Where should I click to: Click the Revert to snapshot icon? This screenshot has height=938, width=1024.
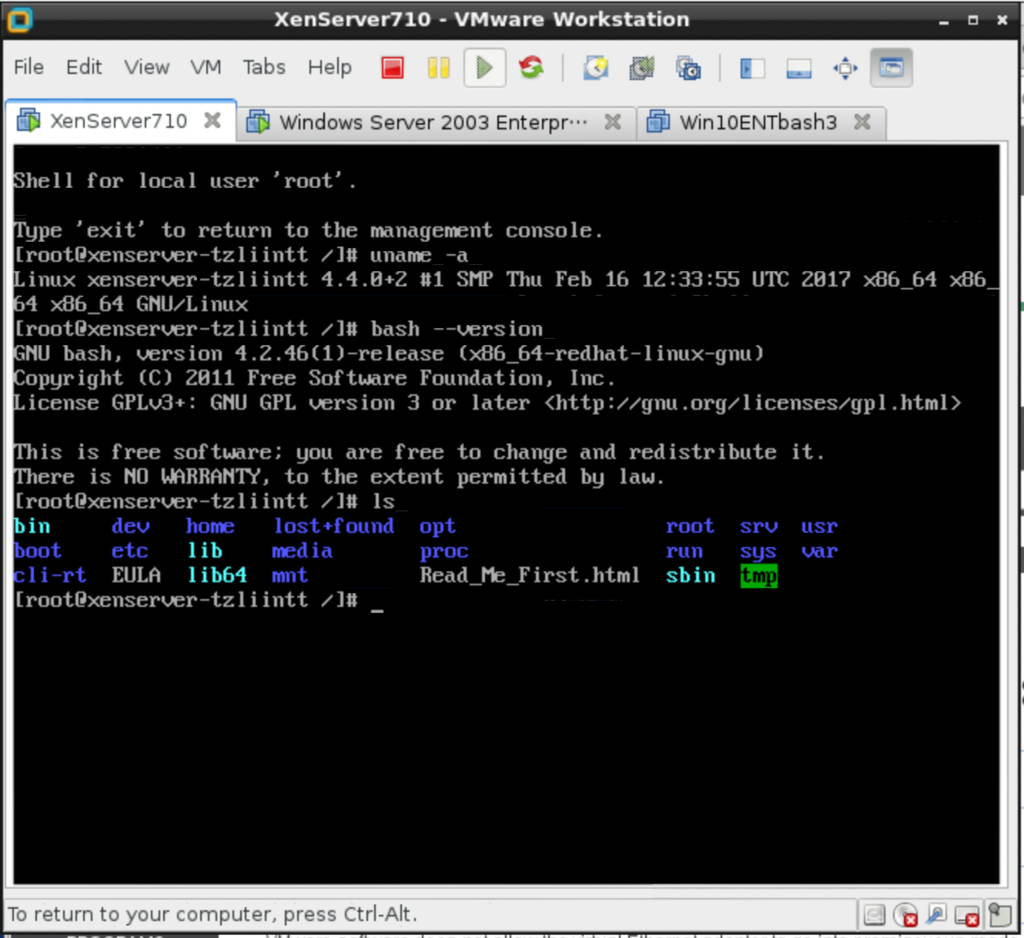click(642, 67)
